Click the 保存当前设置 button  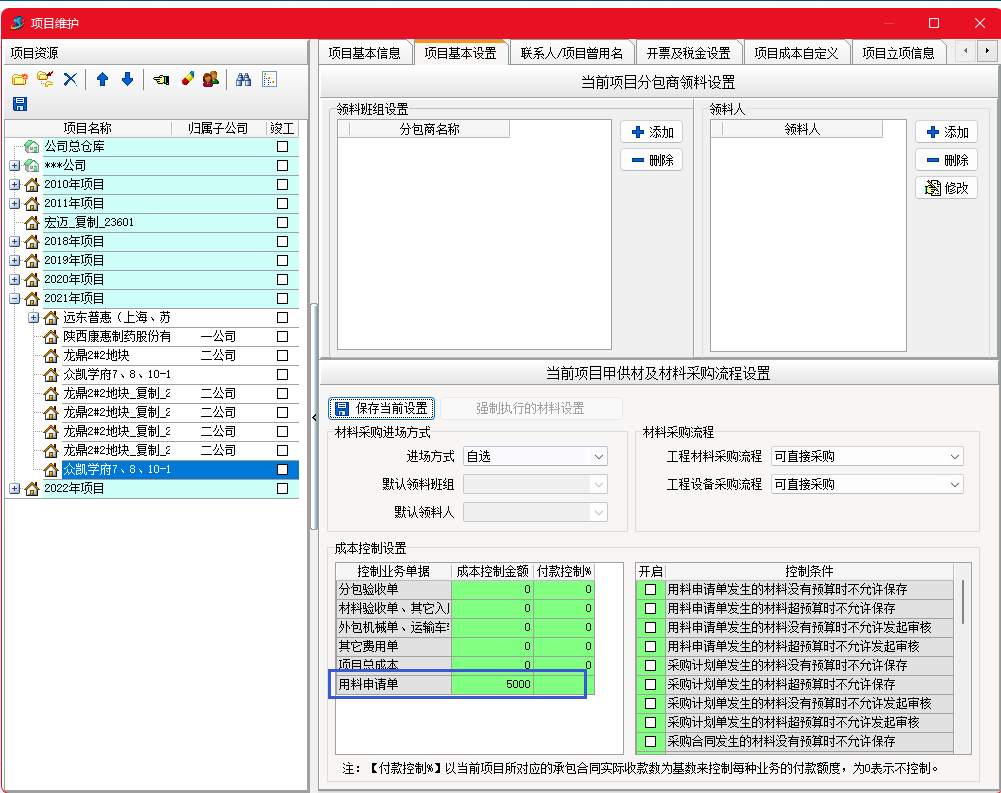click(x=381, y=408)
